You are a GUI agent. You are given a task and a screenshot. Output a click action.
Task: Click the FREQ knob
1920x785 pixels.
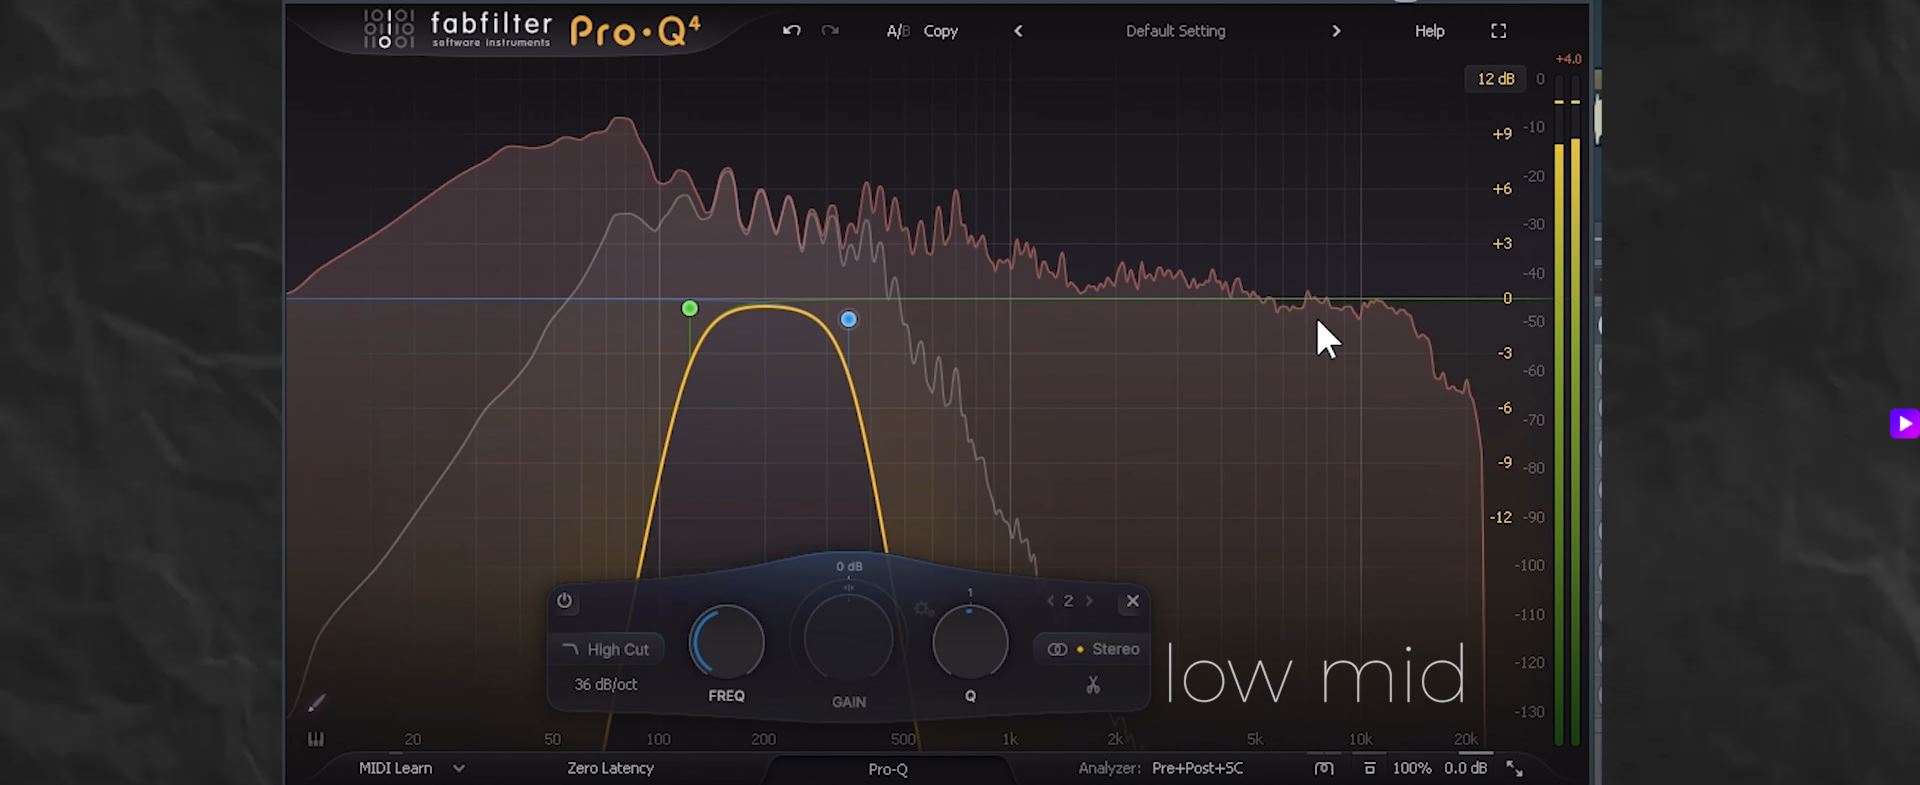[x=727, y=642]
